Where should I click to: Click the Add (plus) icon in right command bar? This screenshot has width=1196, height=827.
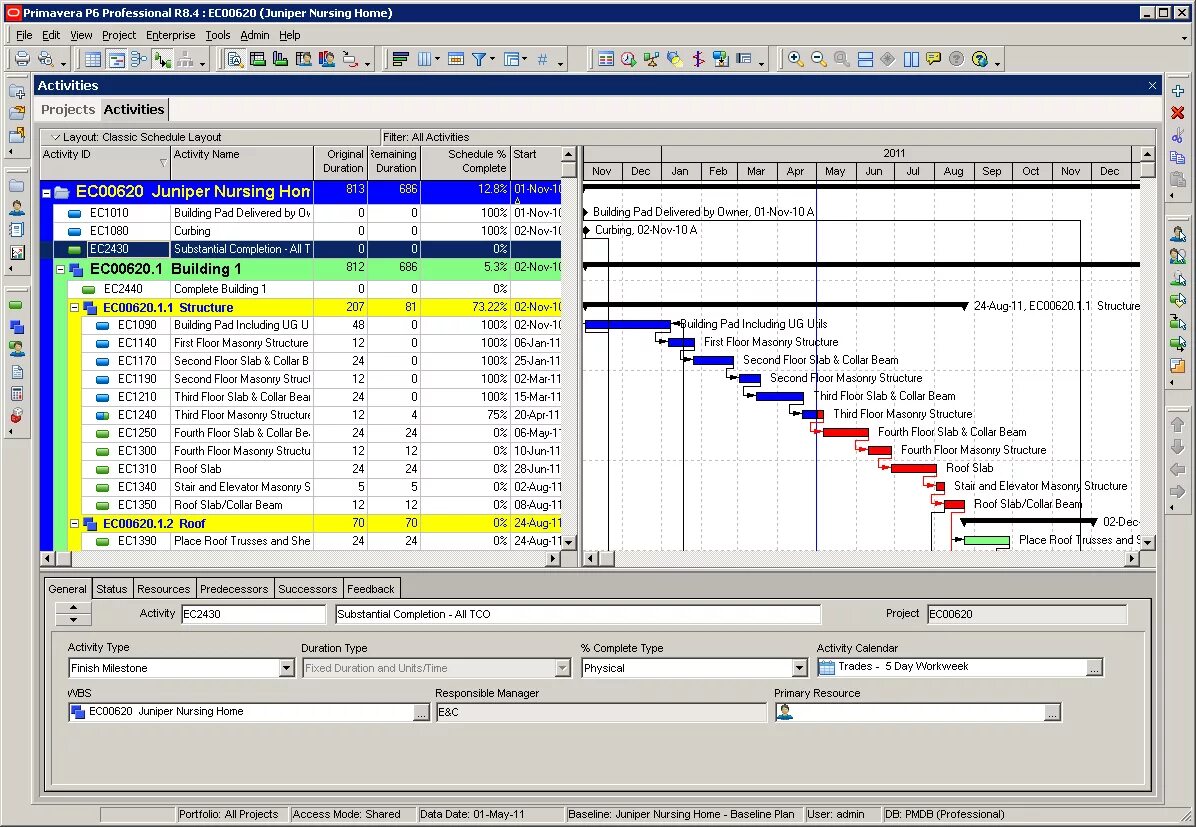[1178, 91]
